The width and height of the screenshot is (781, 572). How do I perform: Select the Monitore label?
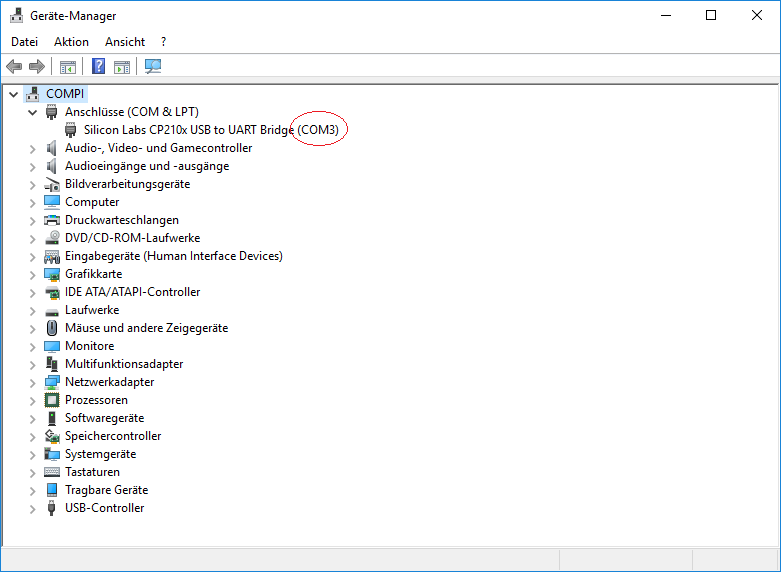90,346
